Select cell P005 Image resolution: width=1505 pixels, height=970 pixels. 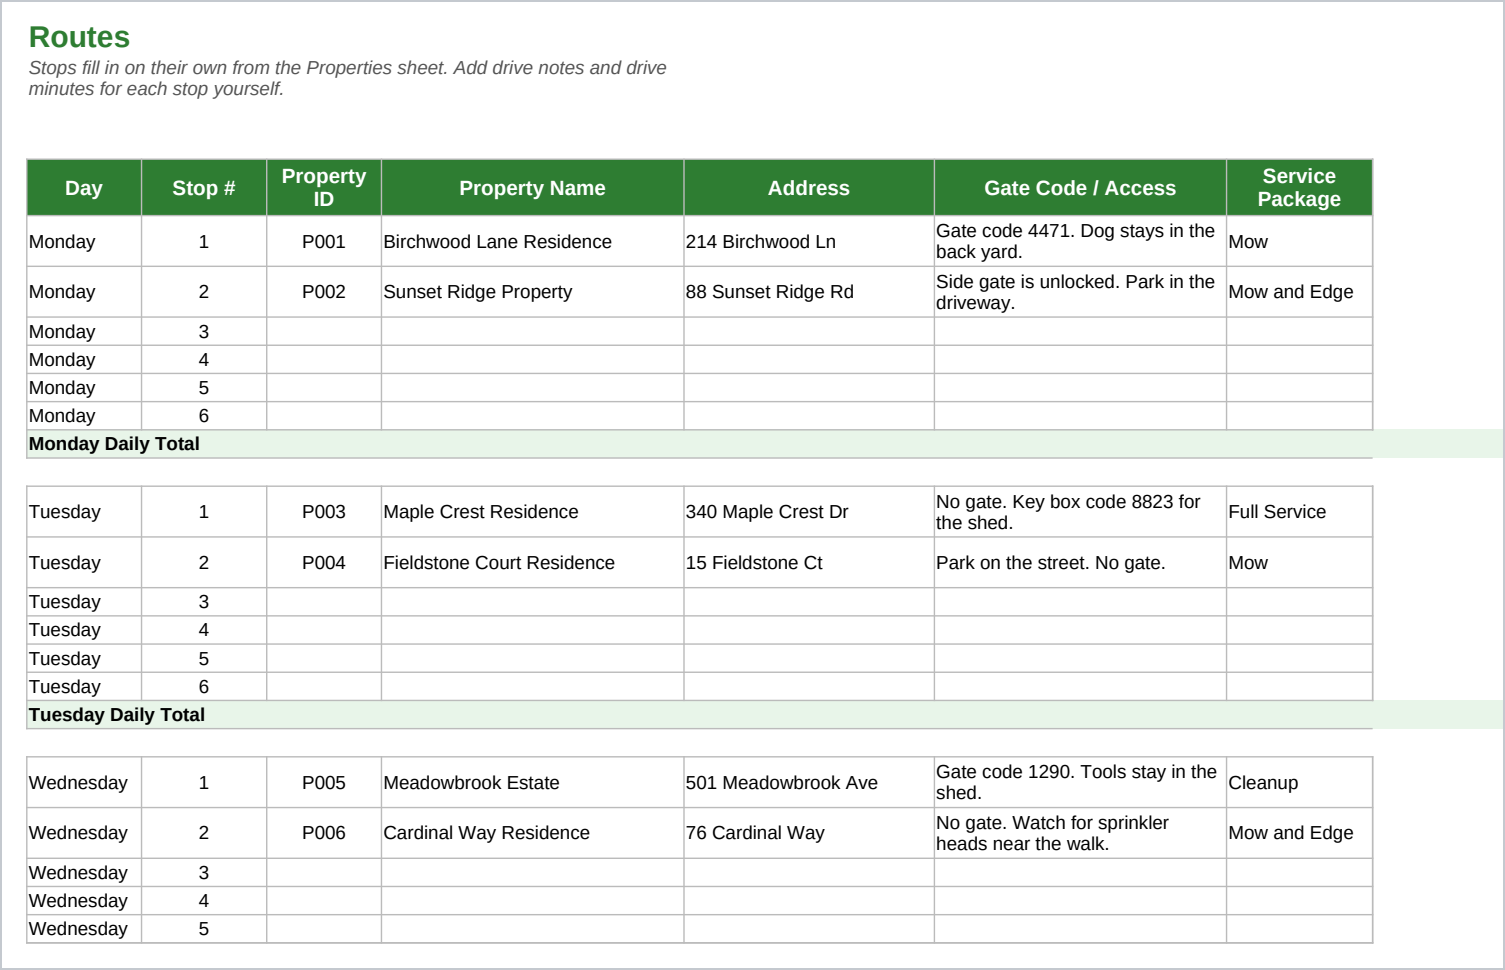[x=324, y=783]
